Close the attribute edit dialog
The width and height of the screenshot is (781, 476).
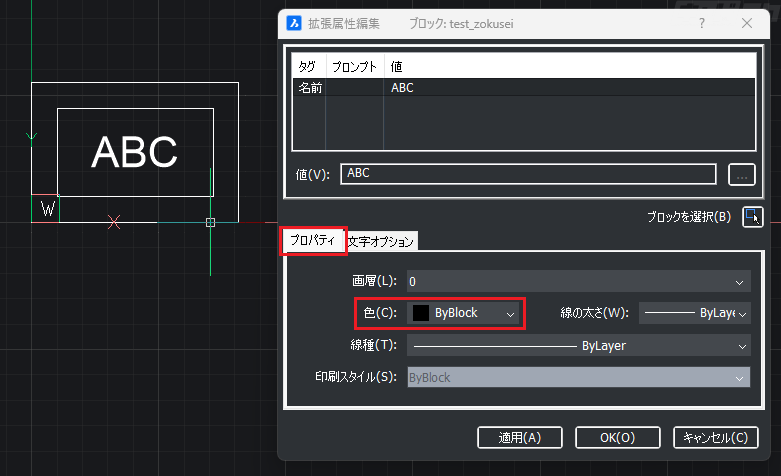748,23
